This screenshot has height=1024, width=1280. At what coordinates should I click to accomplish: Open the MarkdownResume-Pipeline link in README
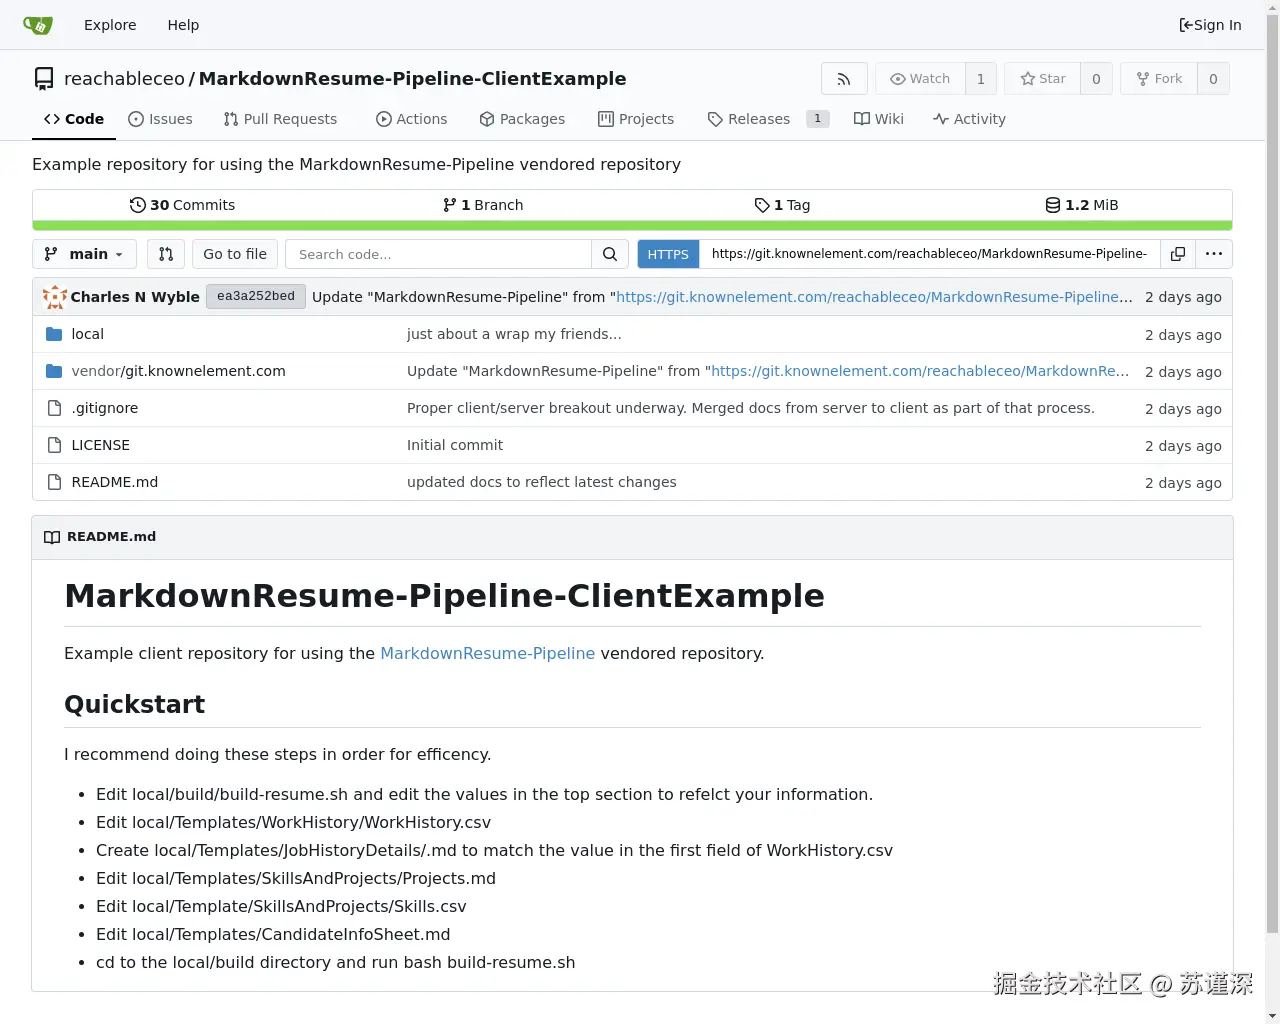(x=487, y=653)
